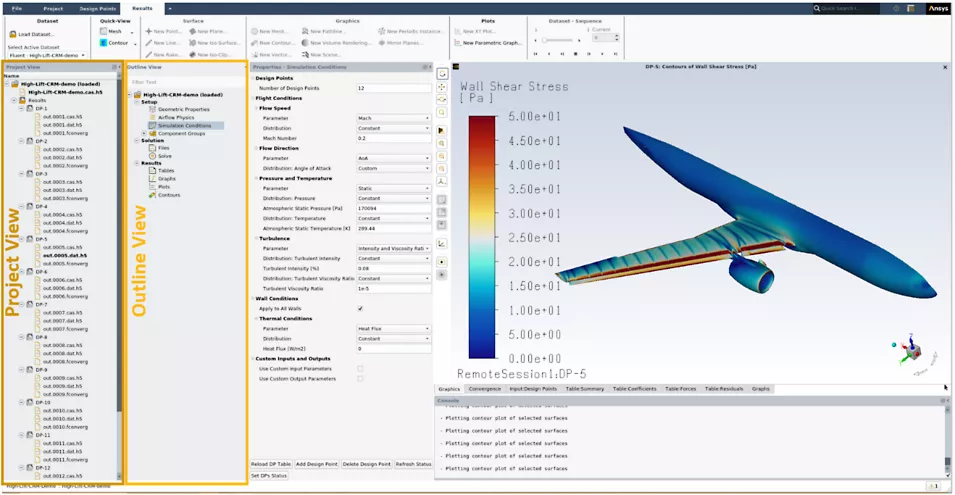
Task: Click the Quick-View Mesh icon
Action: click(103, 31)
